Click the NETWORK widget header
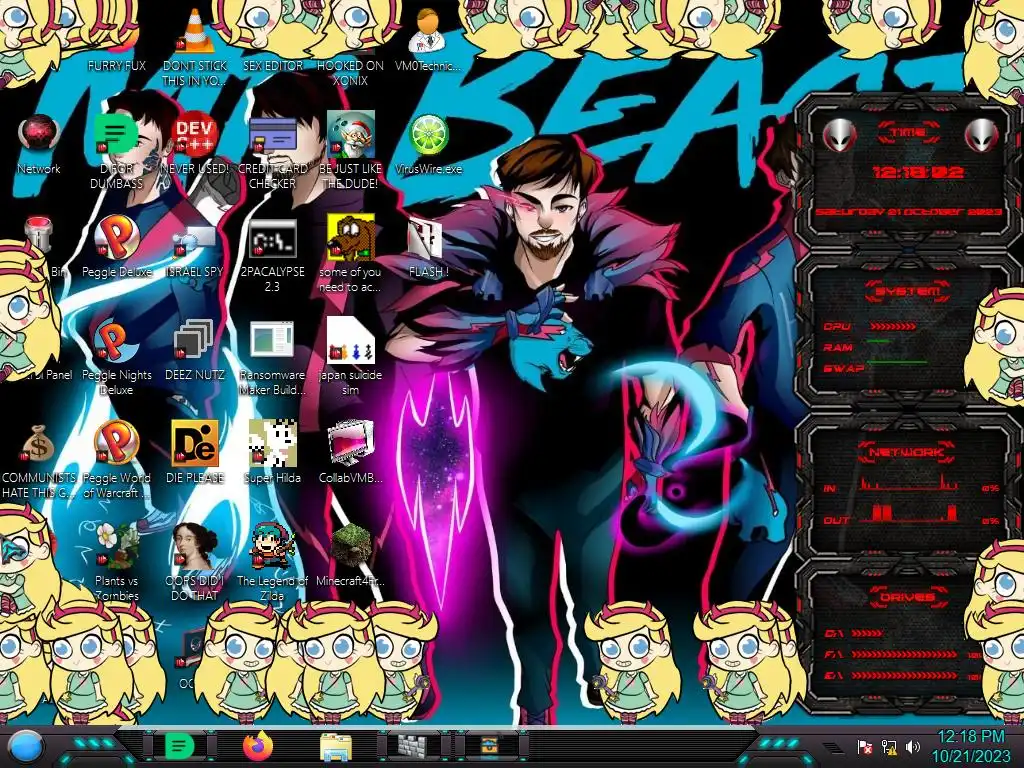Image resolution: width=1024 pixels, height=768 pixels. pyautogui.click(x=906, y=452)
